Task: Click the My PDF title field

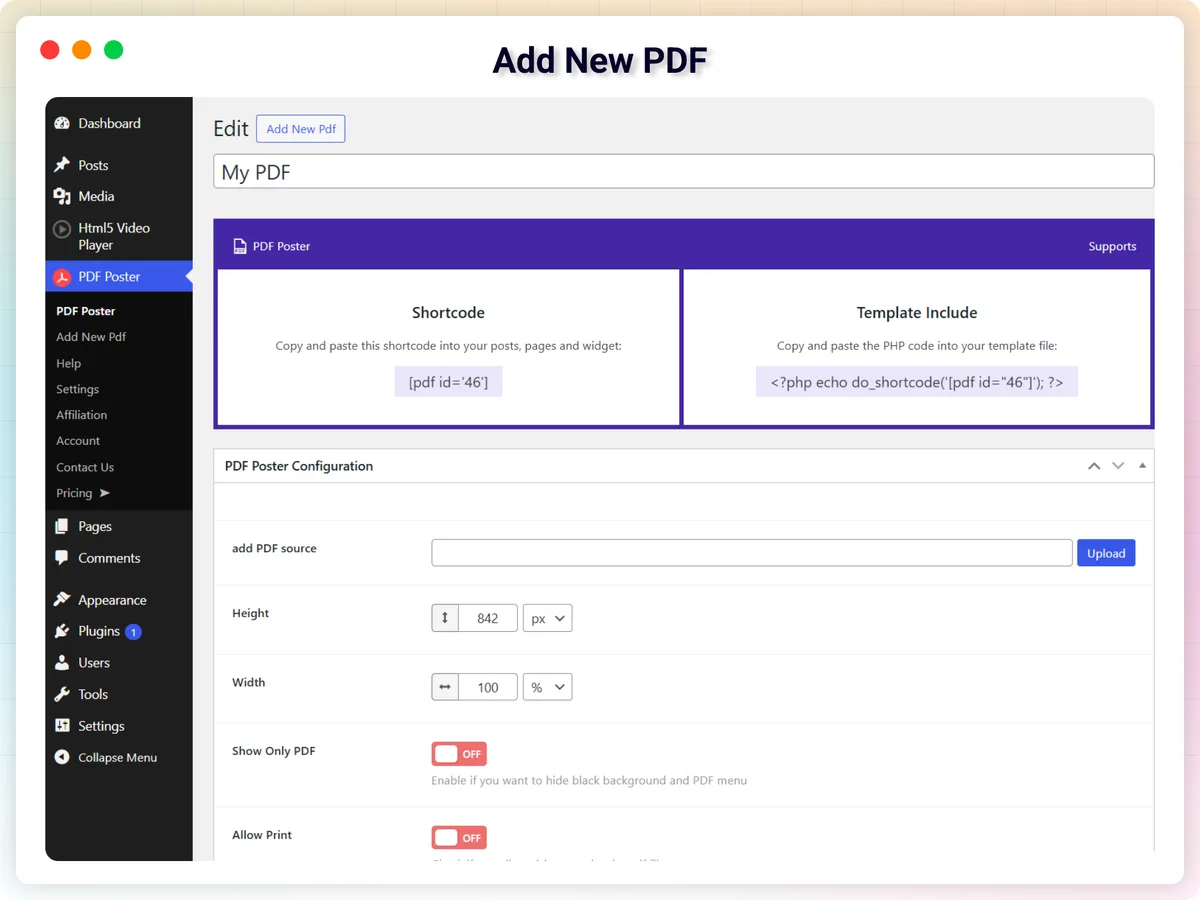Action: [684, 172]
